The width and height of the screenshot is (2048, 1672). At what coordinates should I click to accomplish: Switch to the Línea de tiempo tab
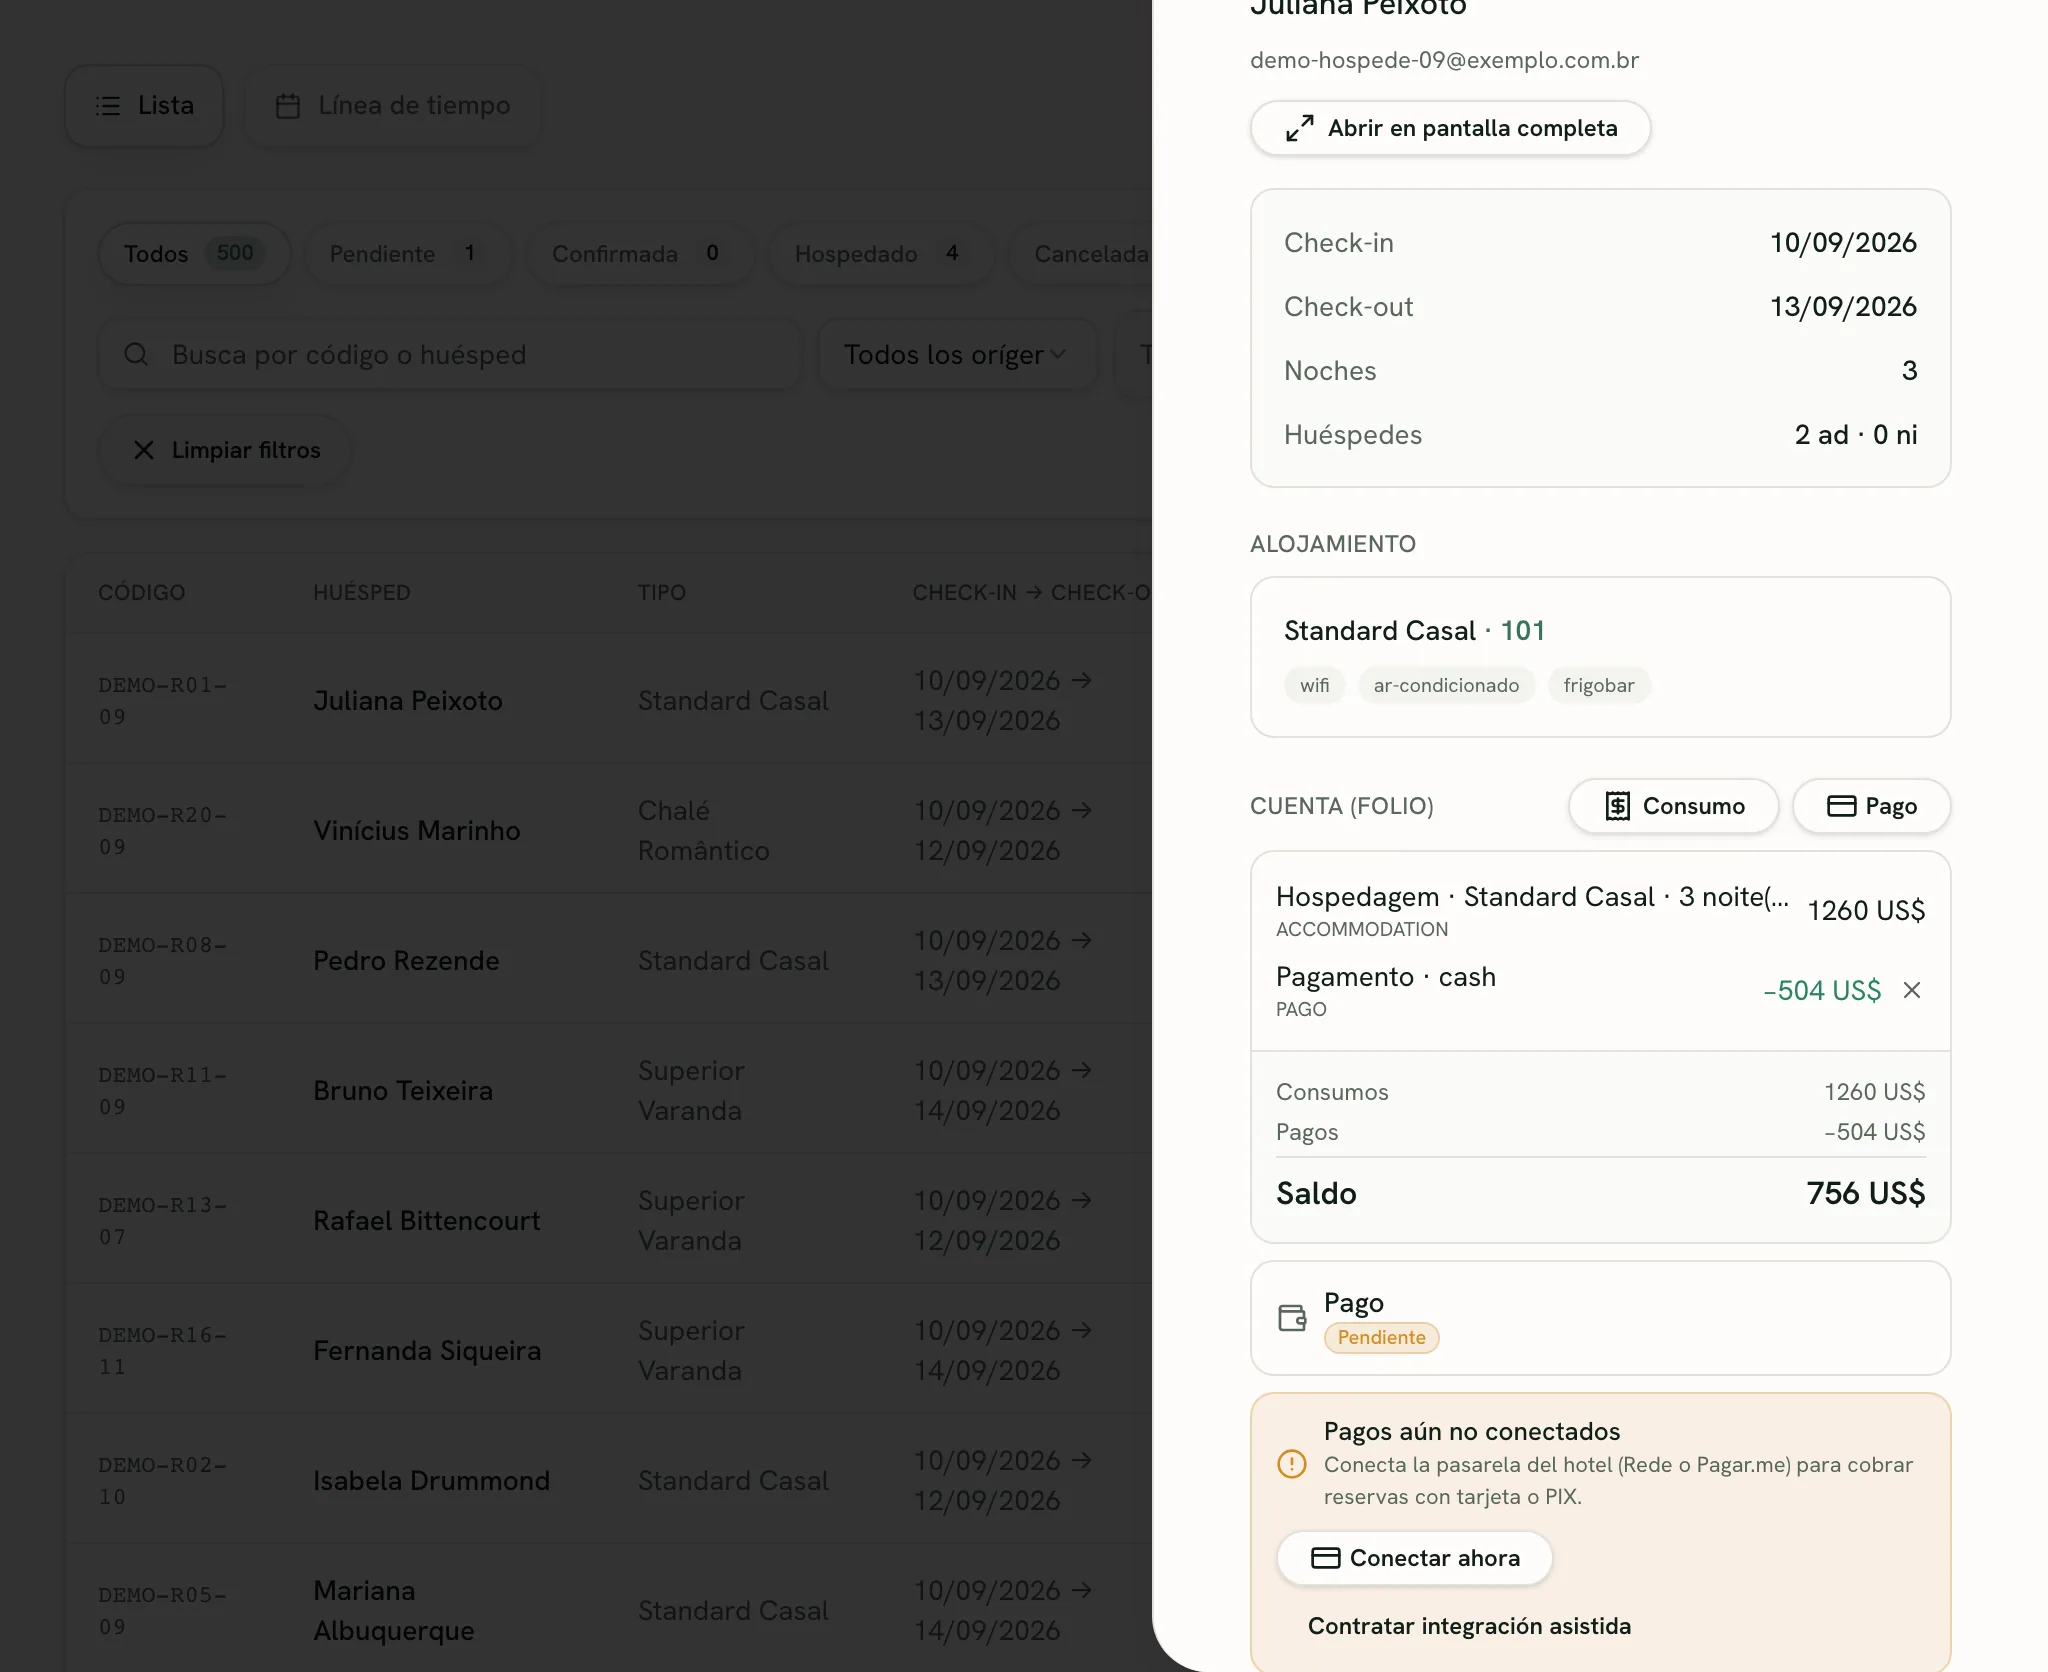[x=392, y=106]
